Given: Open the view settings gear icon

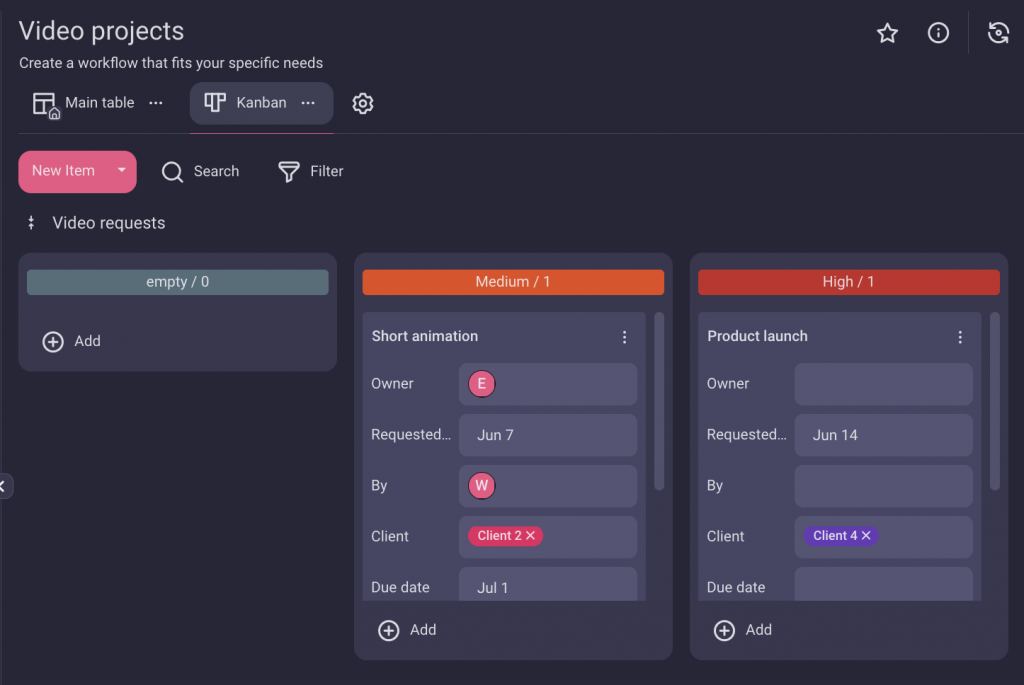Looking at the screenshot, I should click(x=363, y=103).
